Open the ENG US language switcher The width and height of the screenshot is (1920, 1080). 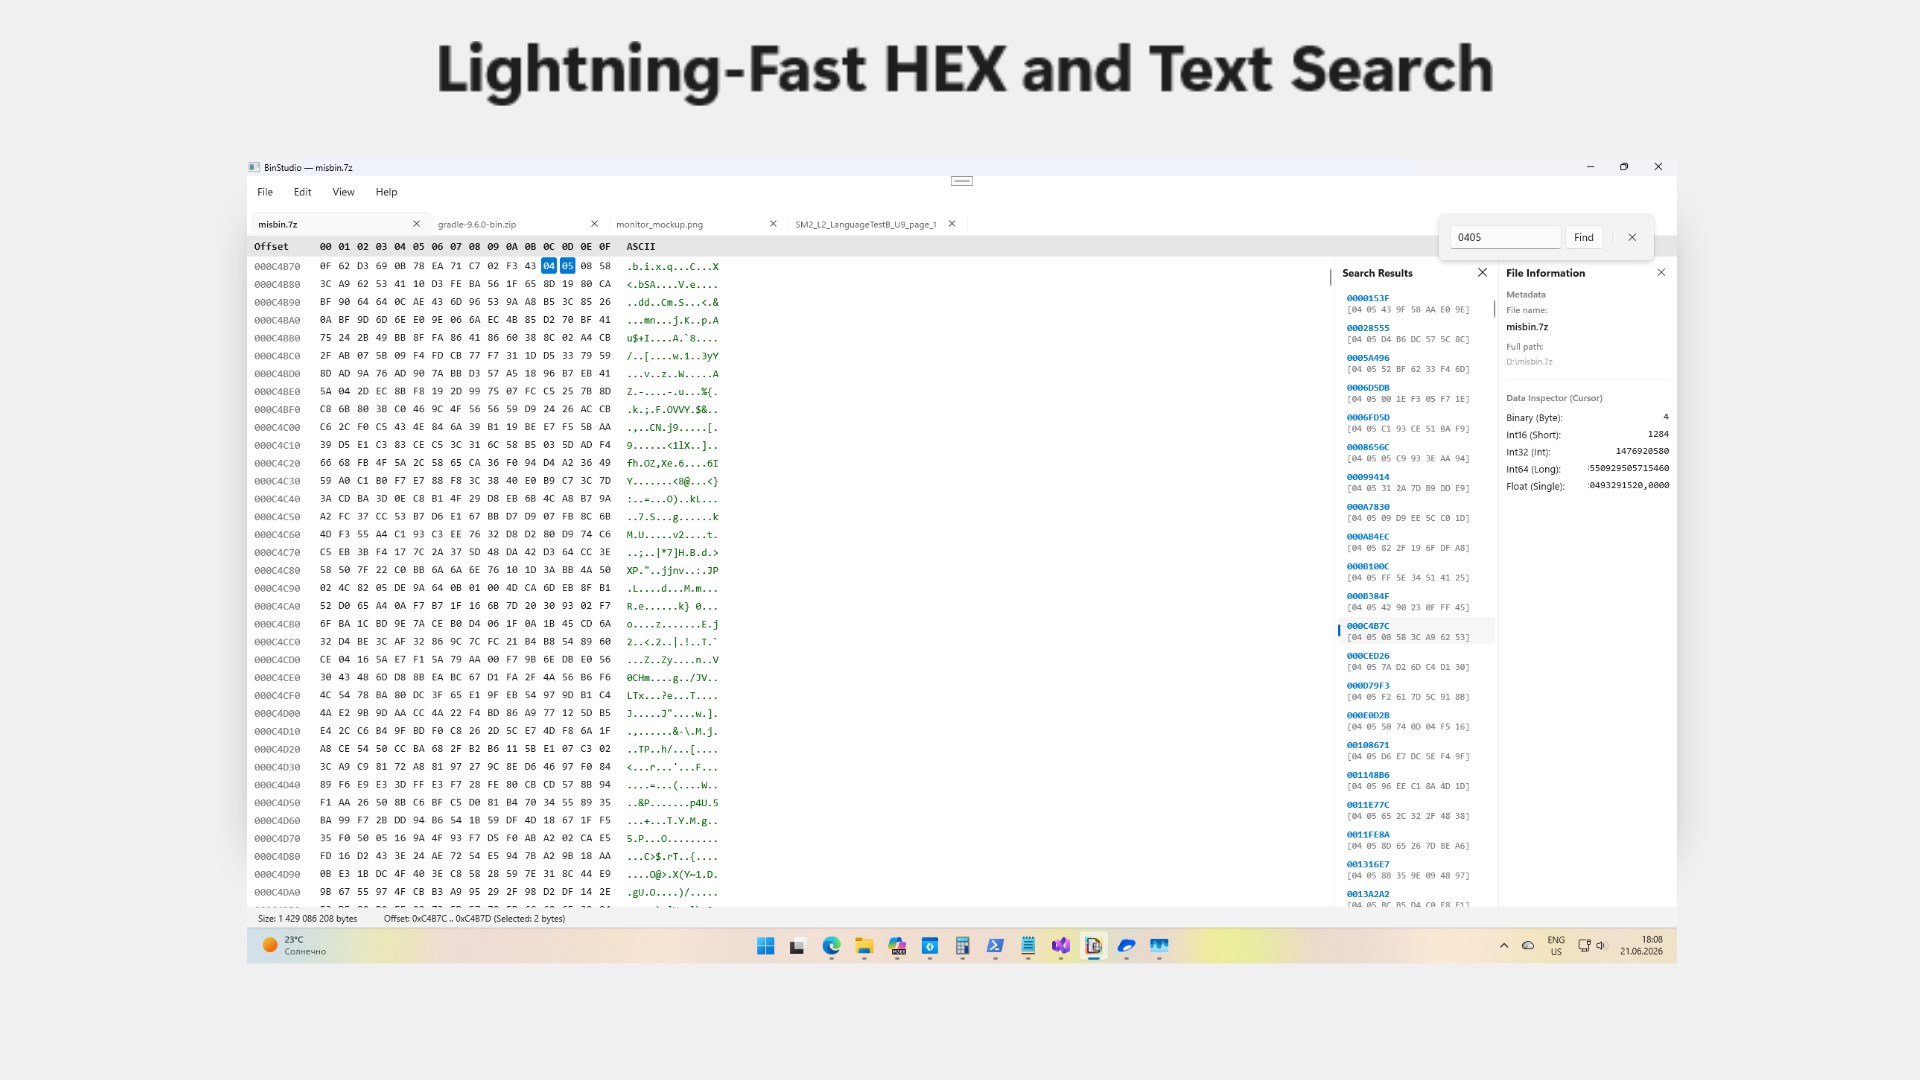point(1556,946)
